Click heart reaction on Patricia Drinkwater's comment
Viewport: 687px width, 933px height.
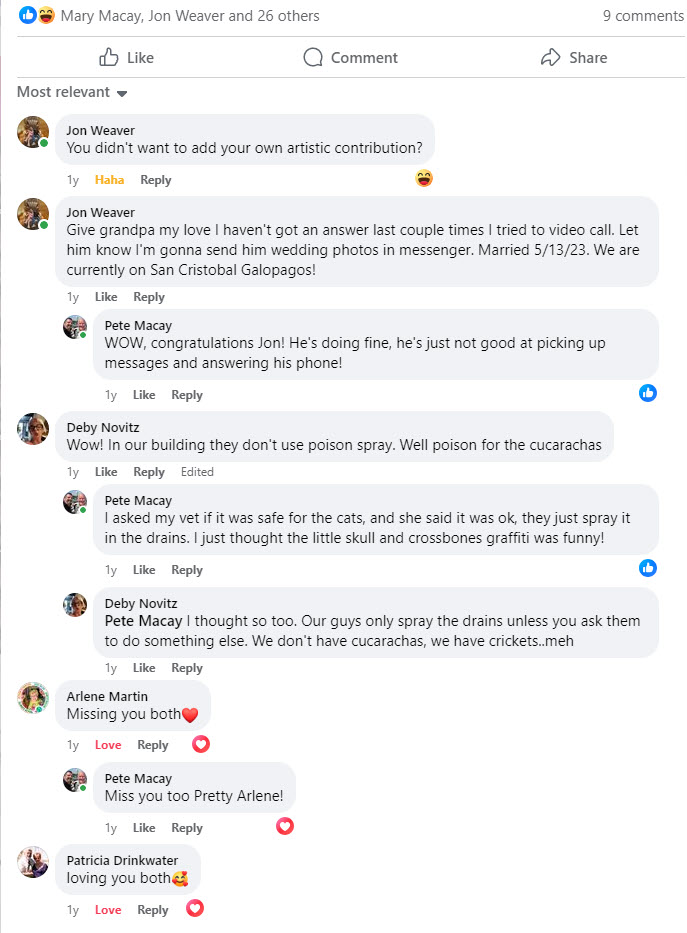196,909
